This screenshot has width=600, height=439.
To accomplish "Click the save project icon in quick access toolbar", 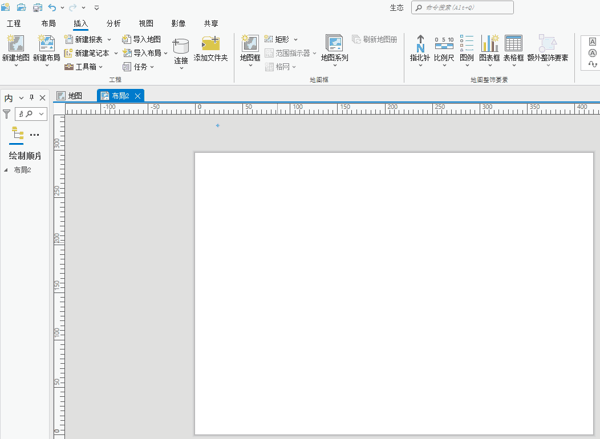I will click(x=38, y=7).
